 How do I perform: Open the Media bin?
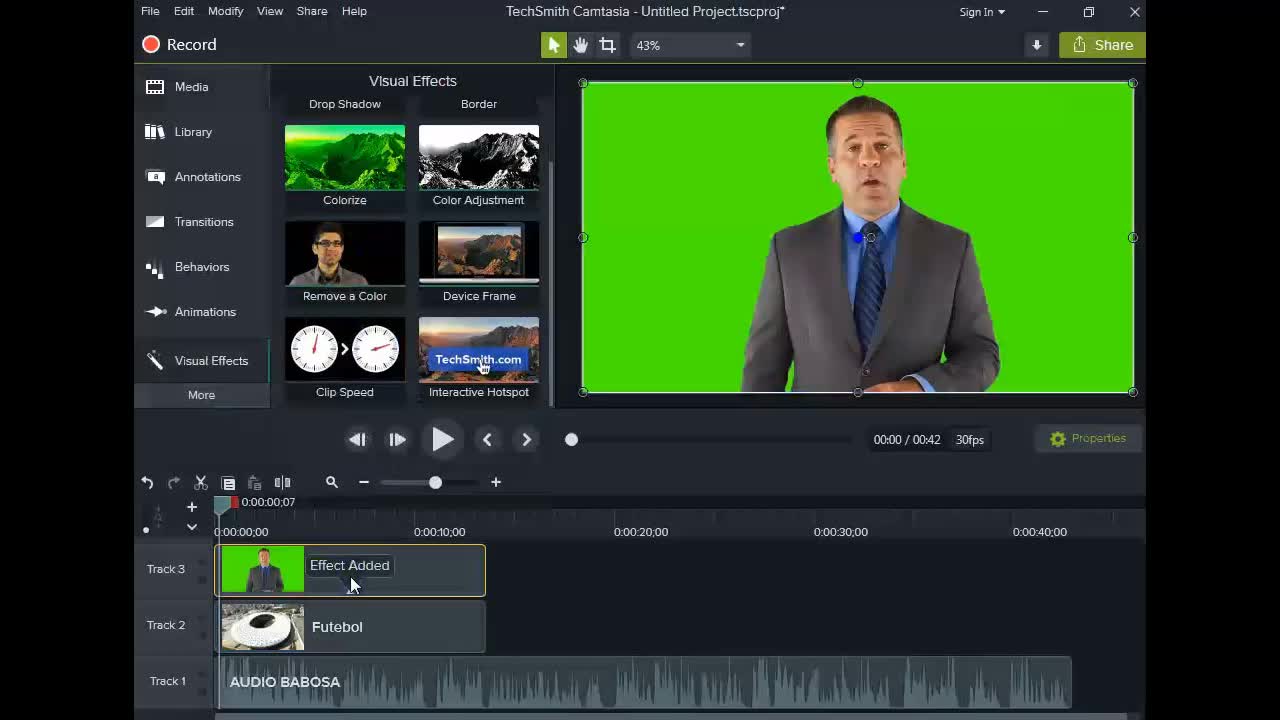pos(202,87)
